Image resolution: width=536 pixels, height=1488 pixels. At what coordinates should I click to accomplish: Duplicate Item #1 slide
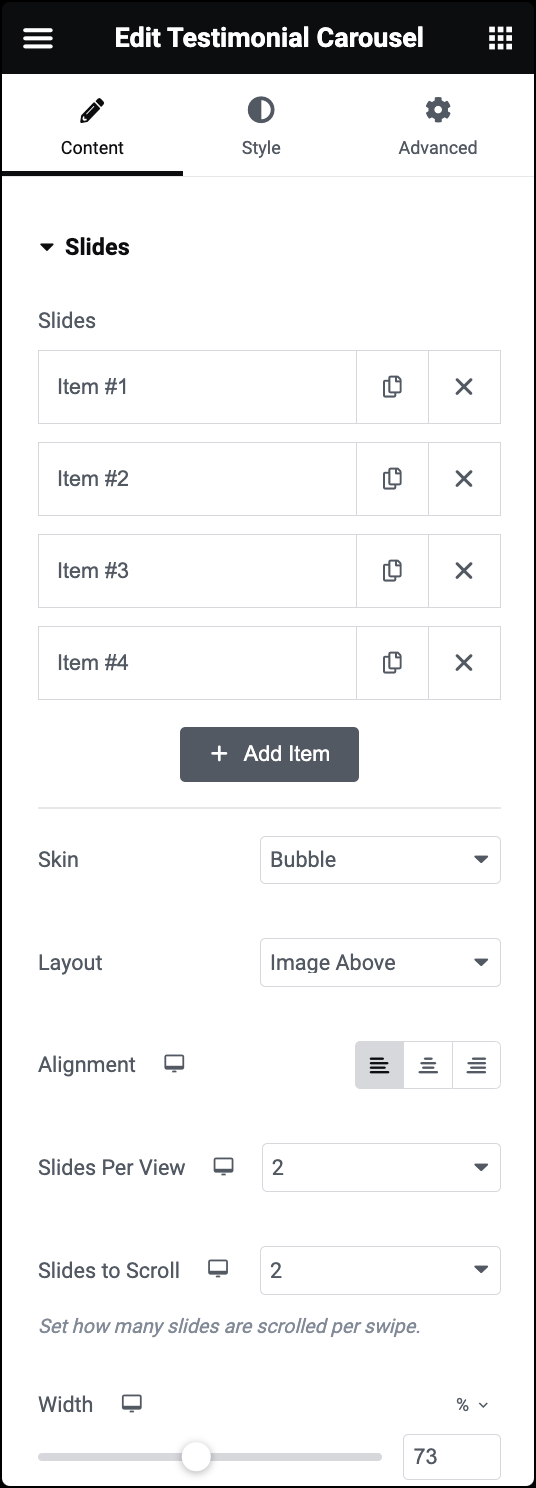pos(392,387)
